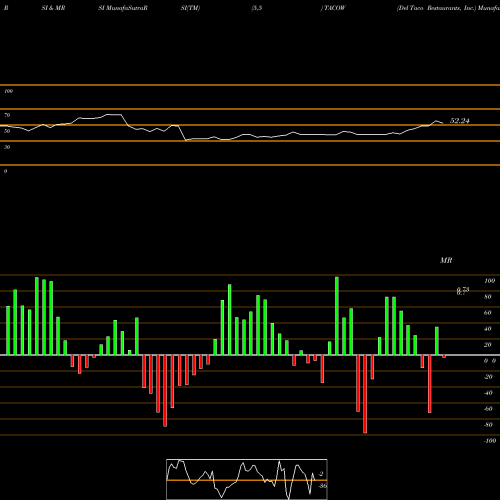Click the -60 label on MR axis

coord(488,409)
